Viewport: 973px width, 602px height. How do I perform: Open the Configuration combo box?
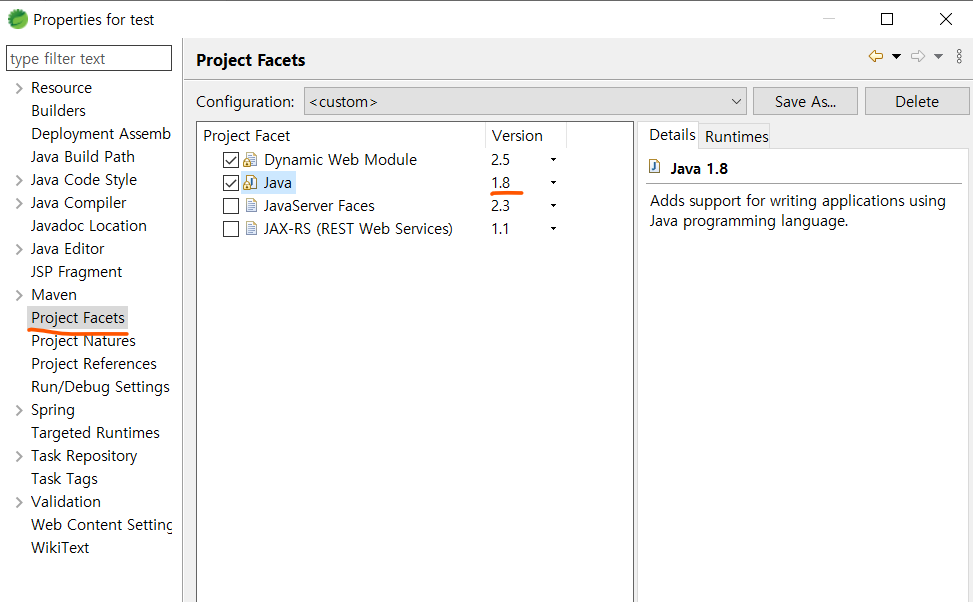coord(525,101)
